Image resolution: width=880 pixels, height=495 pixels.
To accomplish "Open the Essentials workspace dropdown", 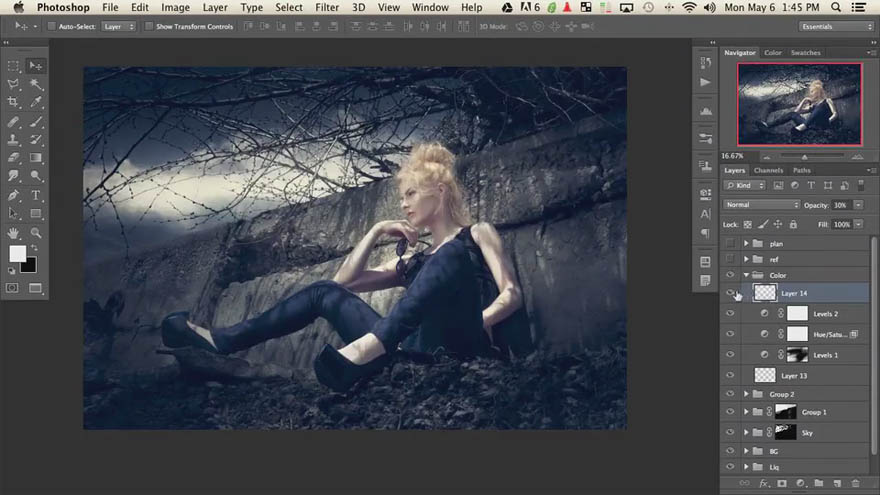I will click(x=836, y=26).
